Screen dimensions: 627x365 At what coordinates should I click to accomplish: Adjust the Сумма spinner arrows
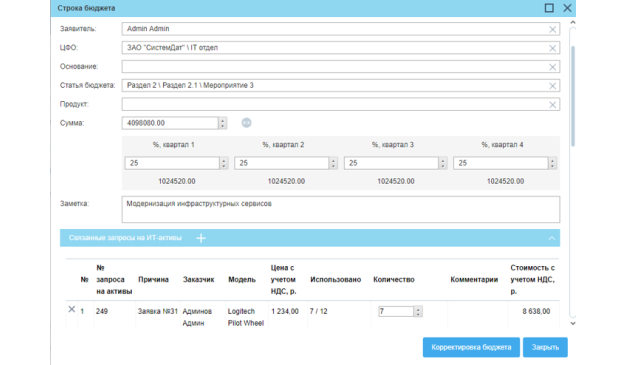(223, 123)
